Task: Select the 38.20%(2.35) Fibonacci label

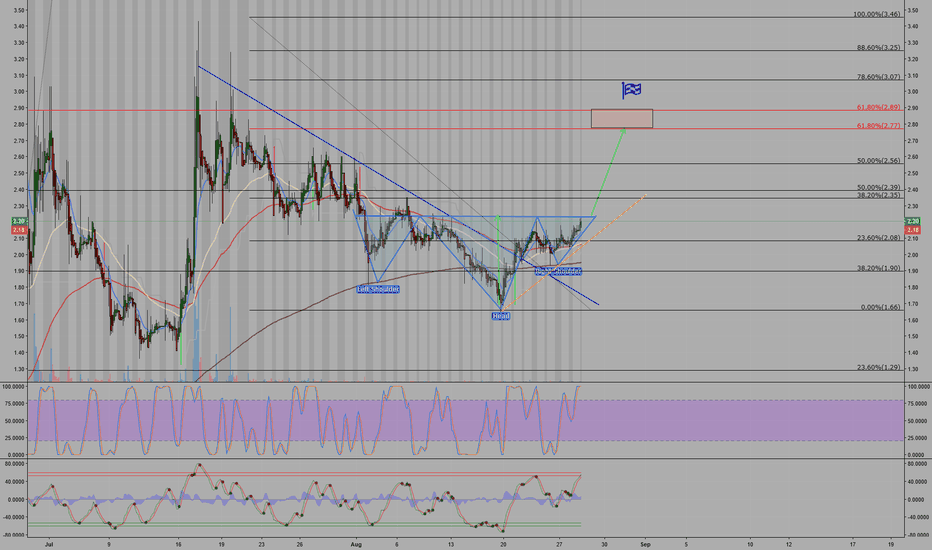Action: (879, 194)
